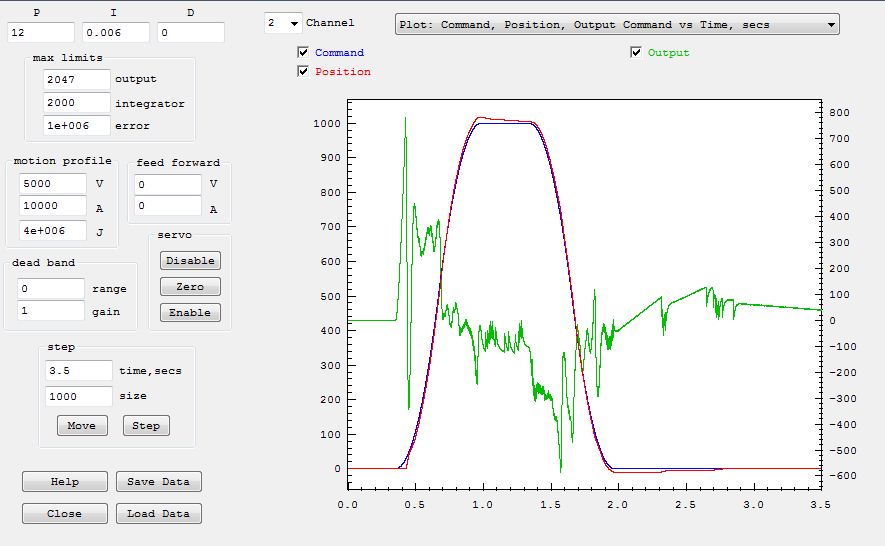Select the I gain input field
The height and width of the screenshot is (546, 885).
coord(115,32)
